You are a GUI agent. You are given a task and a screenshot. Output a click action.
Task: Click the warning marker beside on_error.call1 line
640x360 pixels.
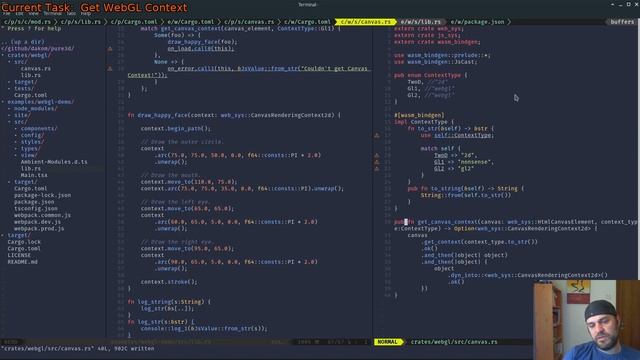tap(110, 69)
